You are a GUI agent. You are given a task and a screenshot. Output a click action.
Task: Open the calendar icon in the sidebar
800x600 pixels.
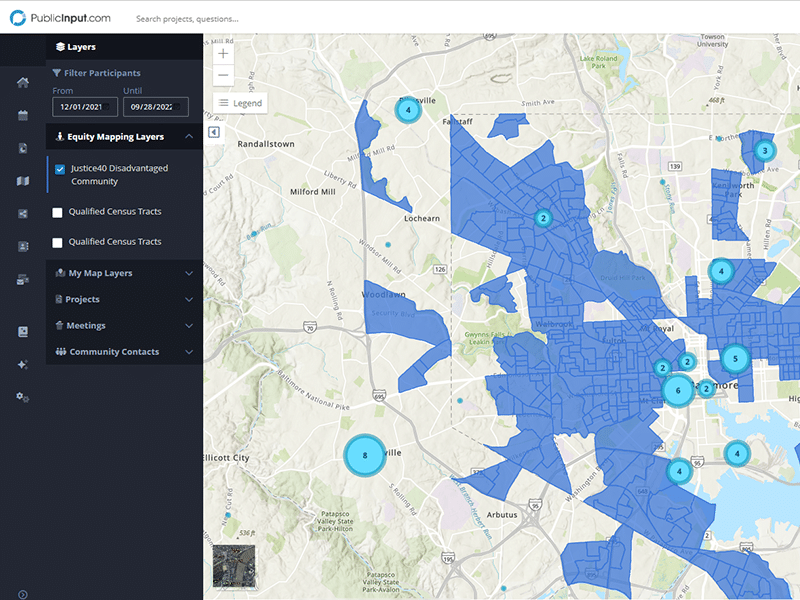click(x=22, y=115)
